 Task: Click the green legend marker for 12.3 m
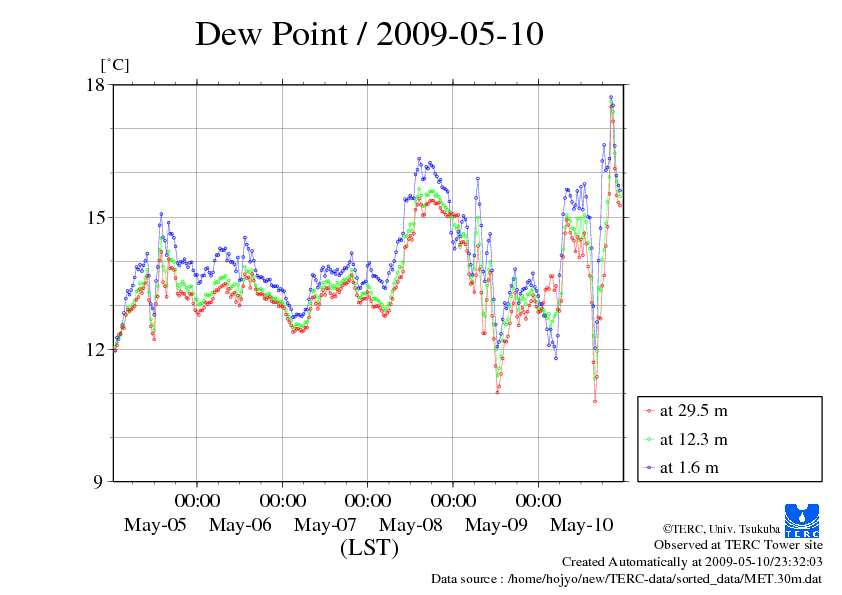pyautogui.click(x=650, y=440)
